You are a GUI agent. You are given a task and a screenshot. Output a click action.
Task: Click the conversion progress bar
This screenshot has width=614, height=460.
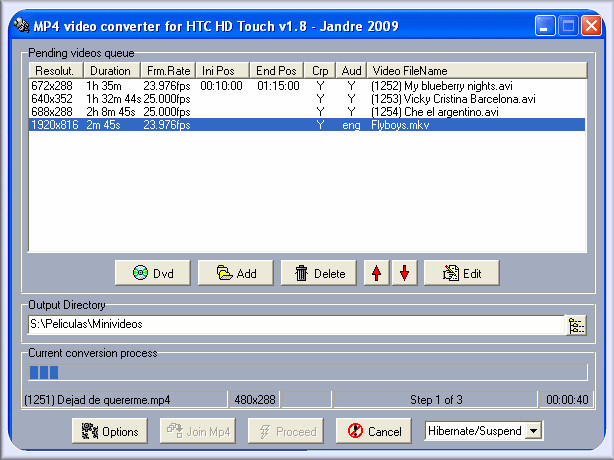308,372
